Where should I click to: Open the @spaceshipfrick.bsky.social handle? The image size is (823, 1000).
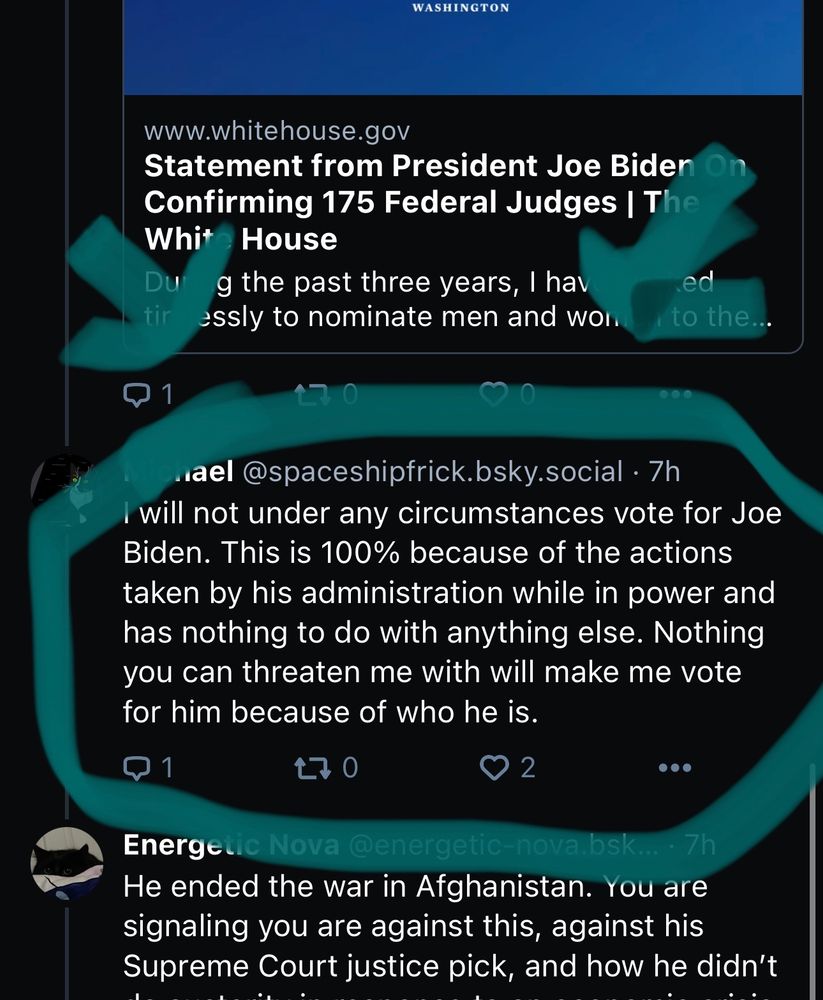click(427, 471)
